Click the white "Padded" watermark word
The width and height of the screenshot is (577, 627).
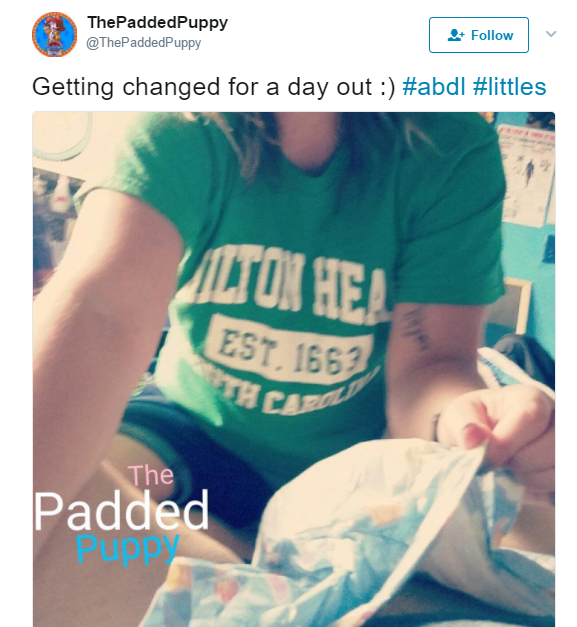122,511
